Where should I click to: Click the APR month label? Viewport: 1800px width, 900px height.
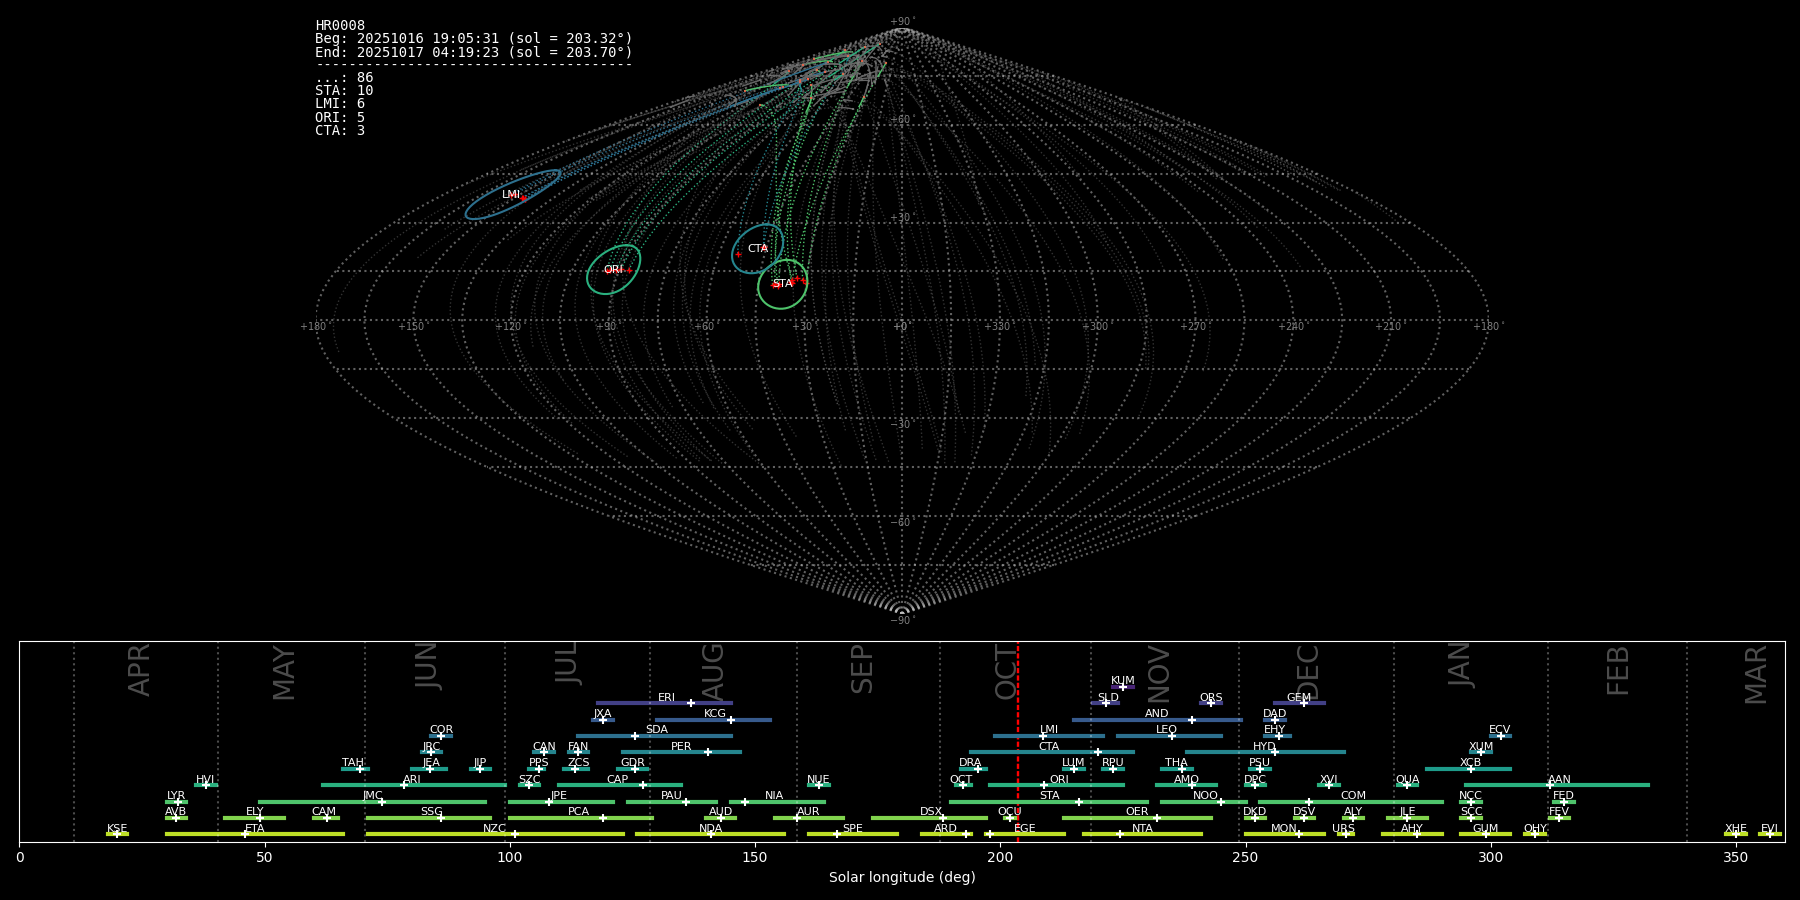[140, 670]
